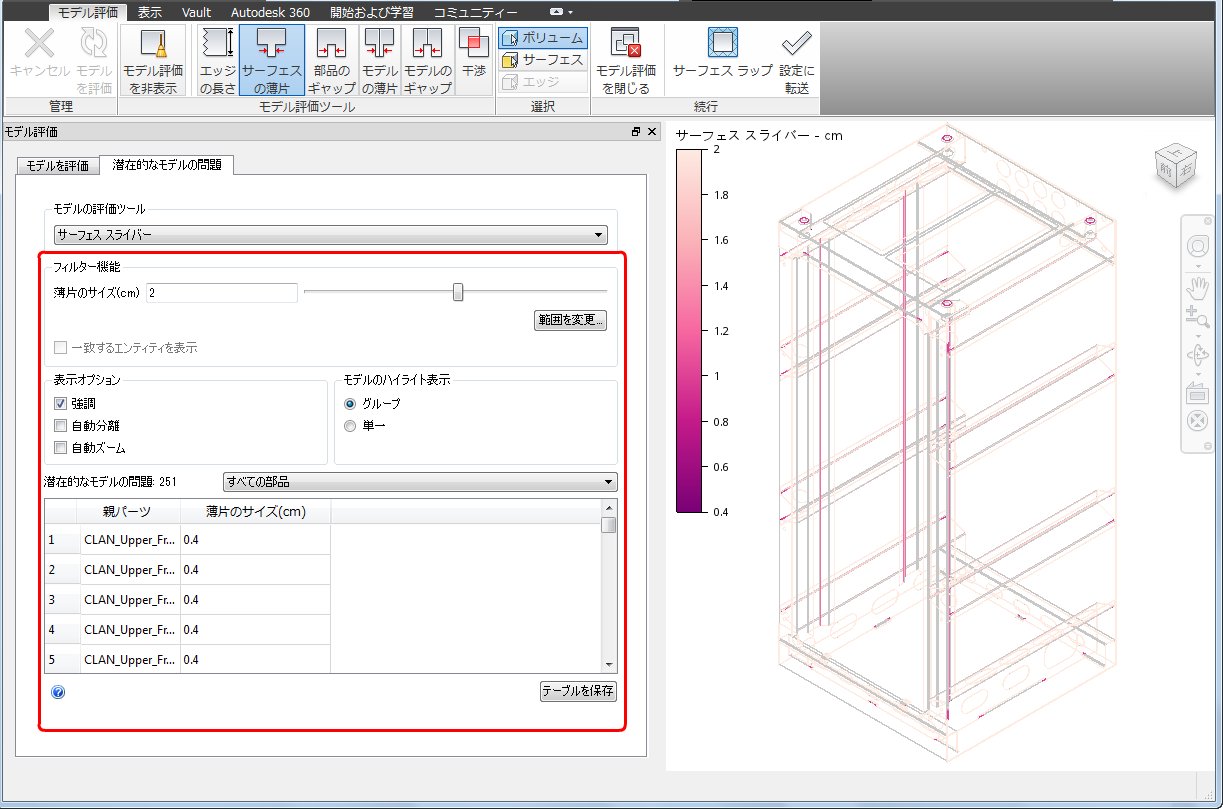
Task: Choose ボリューム selection mode
Action: 543,38
